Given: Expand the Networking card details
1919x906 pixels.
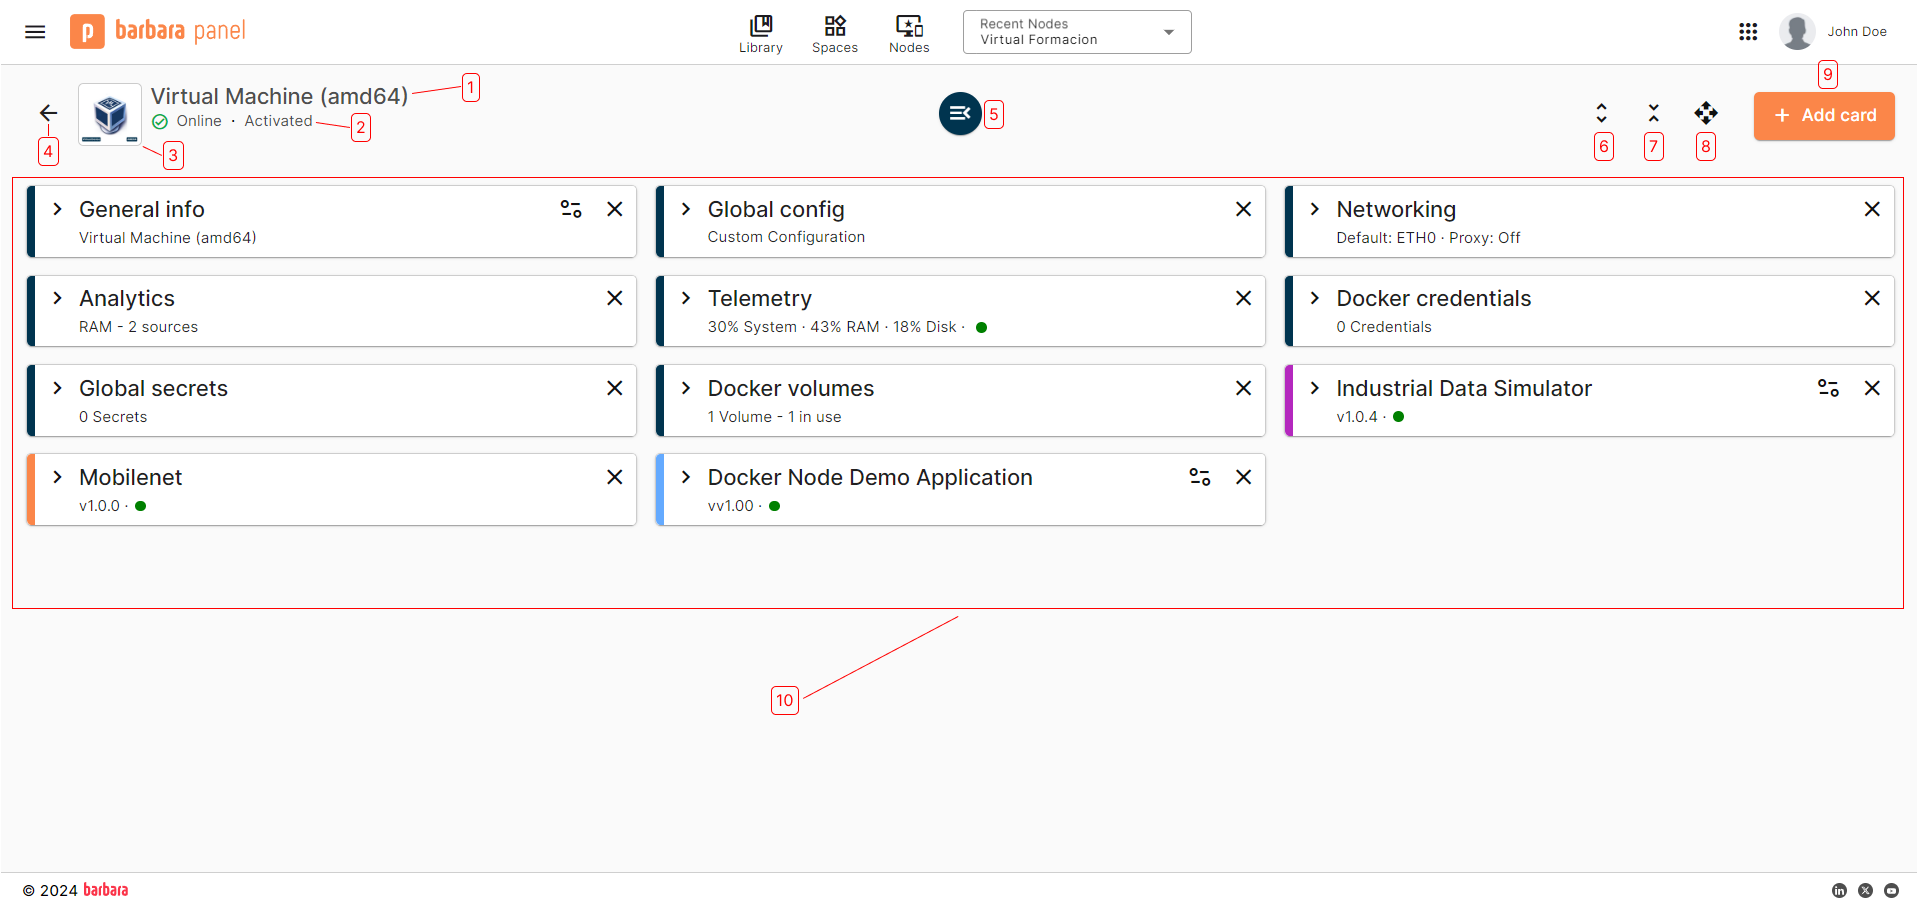Looking at the screenshot, I should point(1314,209).
